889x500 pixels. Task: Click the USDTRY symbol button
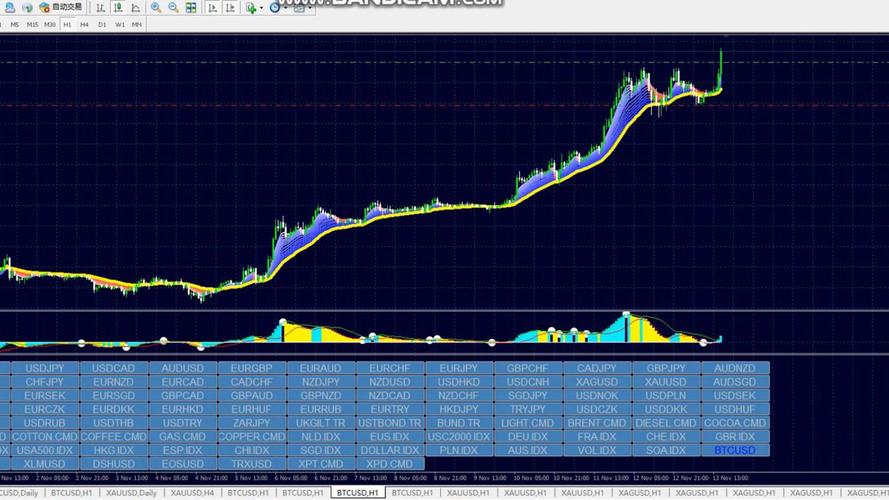pos(183,423)
